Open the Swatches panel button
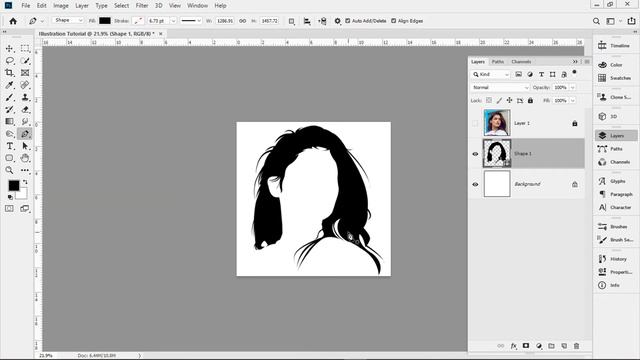 (x=615, y=78)
